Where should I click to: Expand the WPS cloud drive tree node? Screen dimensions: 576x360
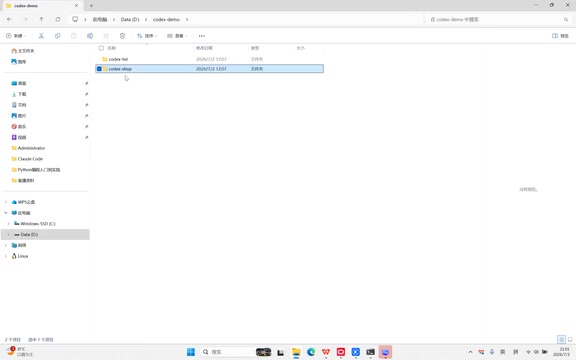[6, 202]
